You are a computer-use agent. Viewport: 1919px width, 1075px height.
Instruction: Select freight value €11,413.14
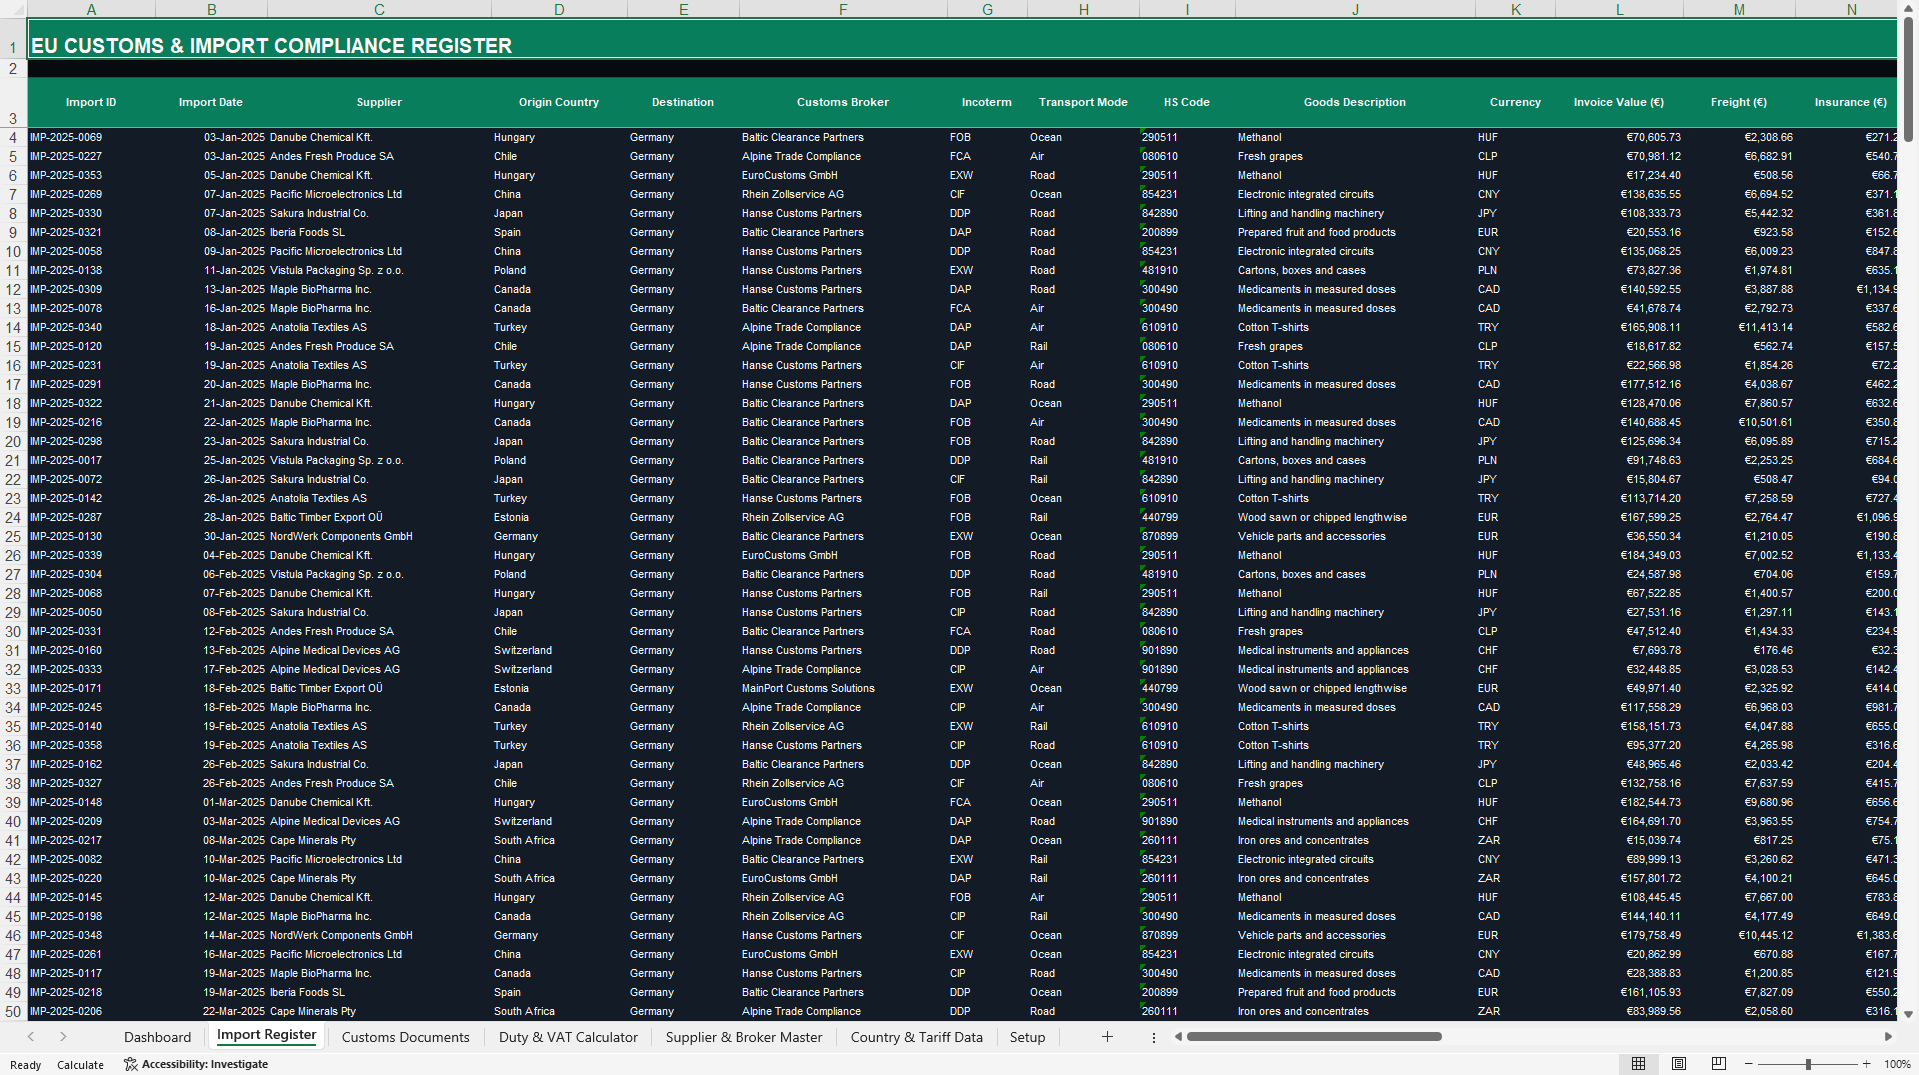[x=1739, y=328]
